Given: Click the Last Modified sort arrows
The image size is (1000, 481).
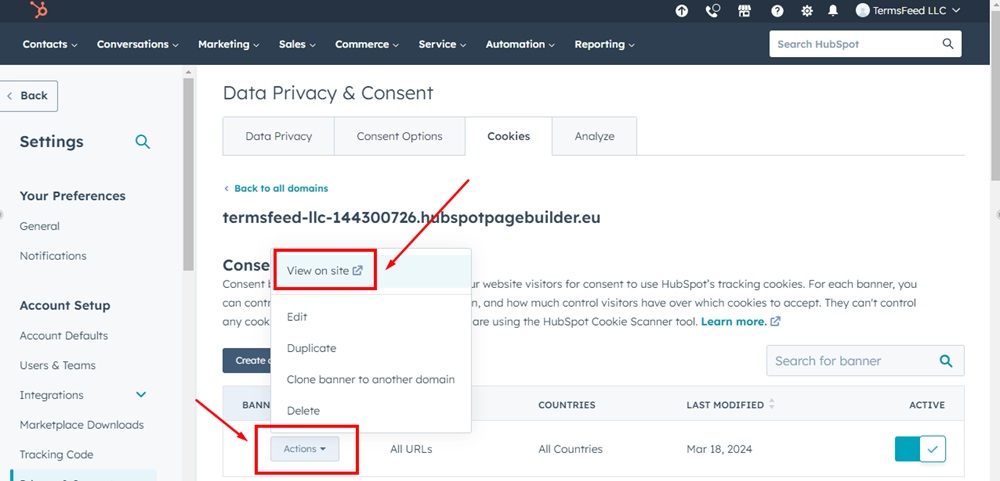Looking at the screenshot, I should [772, 404].
